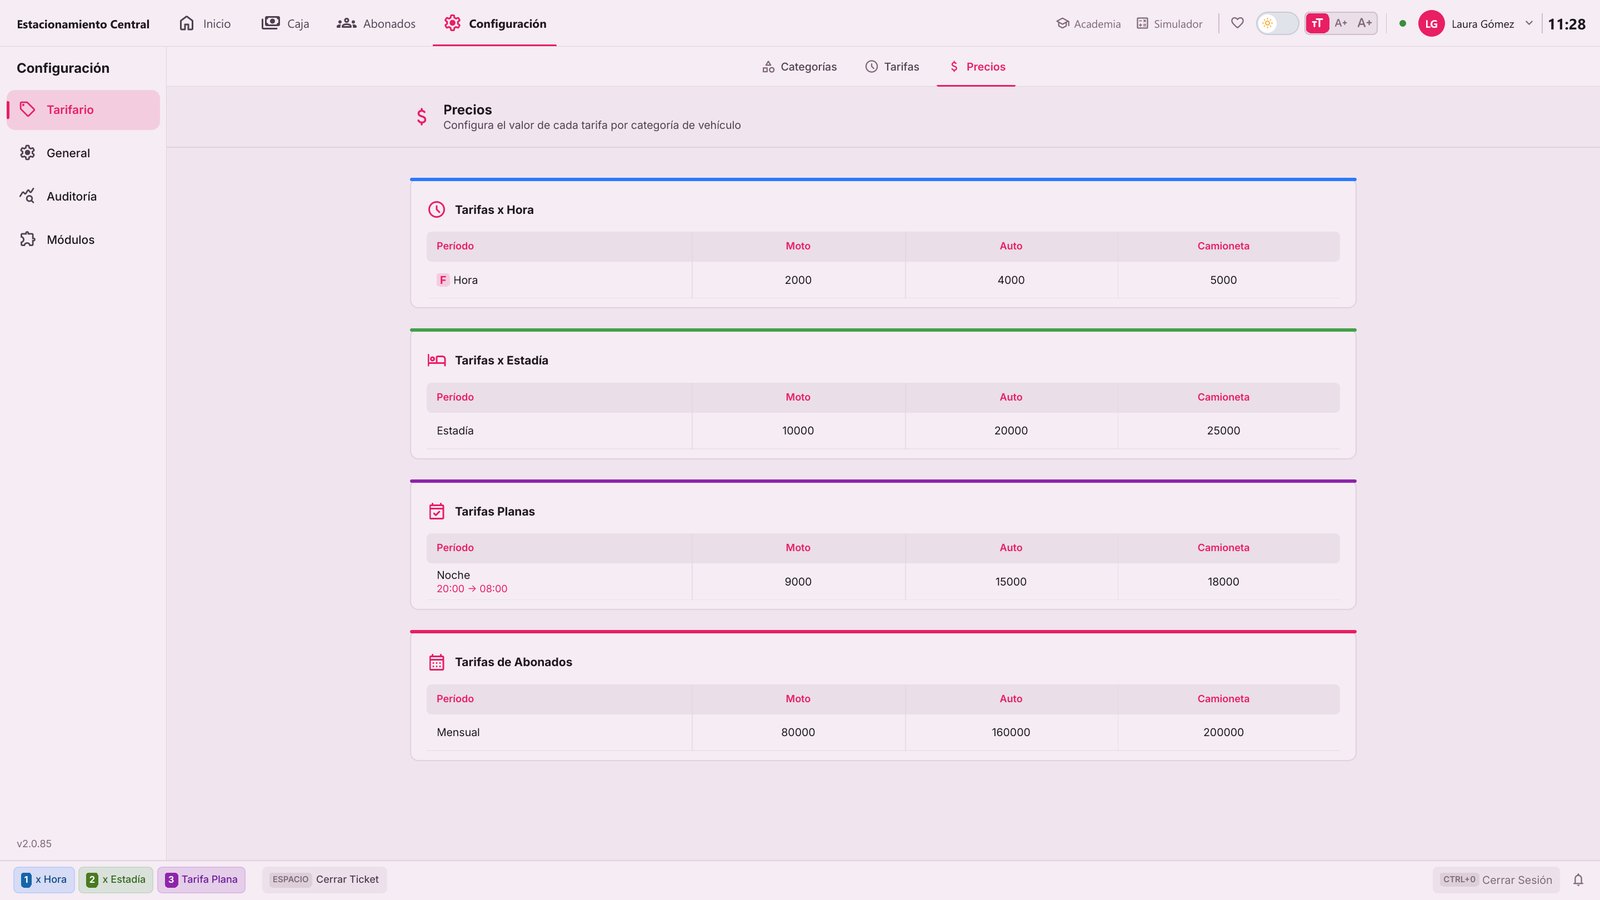The image size is (1600, 900).
Task: Select the Configuración nav item
Action: 495,23
